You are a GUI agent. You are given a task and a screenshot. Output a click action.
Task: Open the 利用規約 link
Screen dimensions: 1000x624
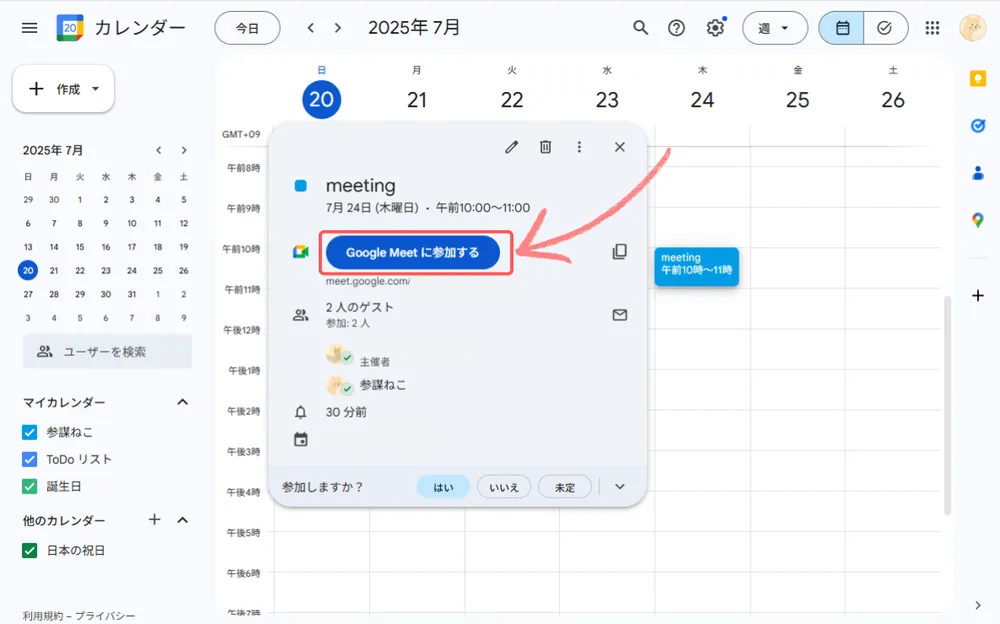[44, 616]
